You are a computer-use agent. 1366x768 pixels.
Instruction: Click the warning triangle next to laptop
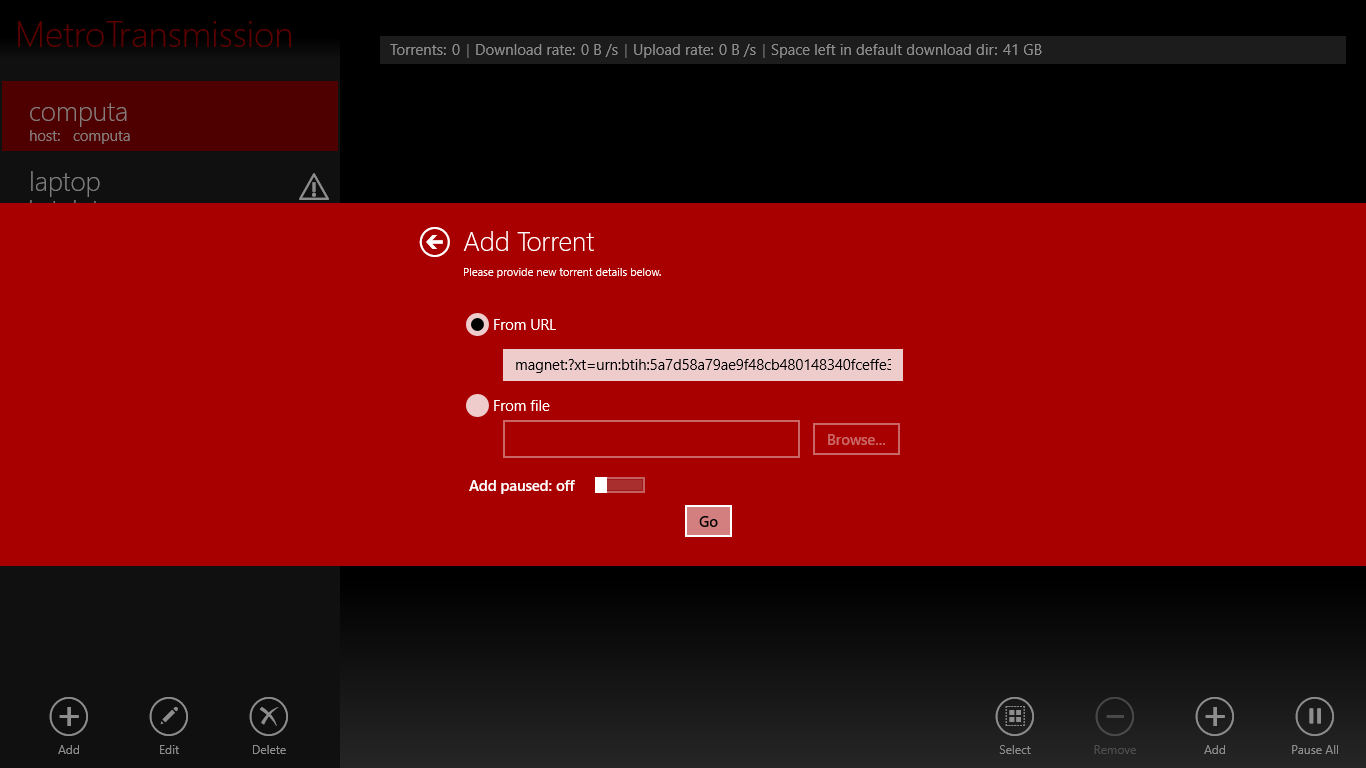click(x=313, y=187)
